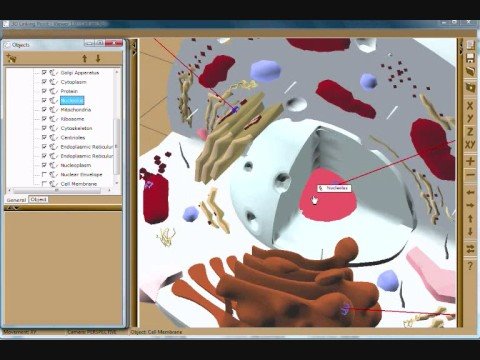Click the vertical scrollbar thumb of object tree

click(117, 147)
